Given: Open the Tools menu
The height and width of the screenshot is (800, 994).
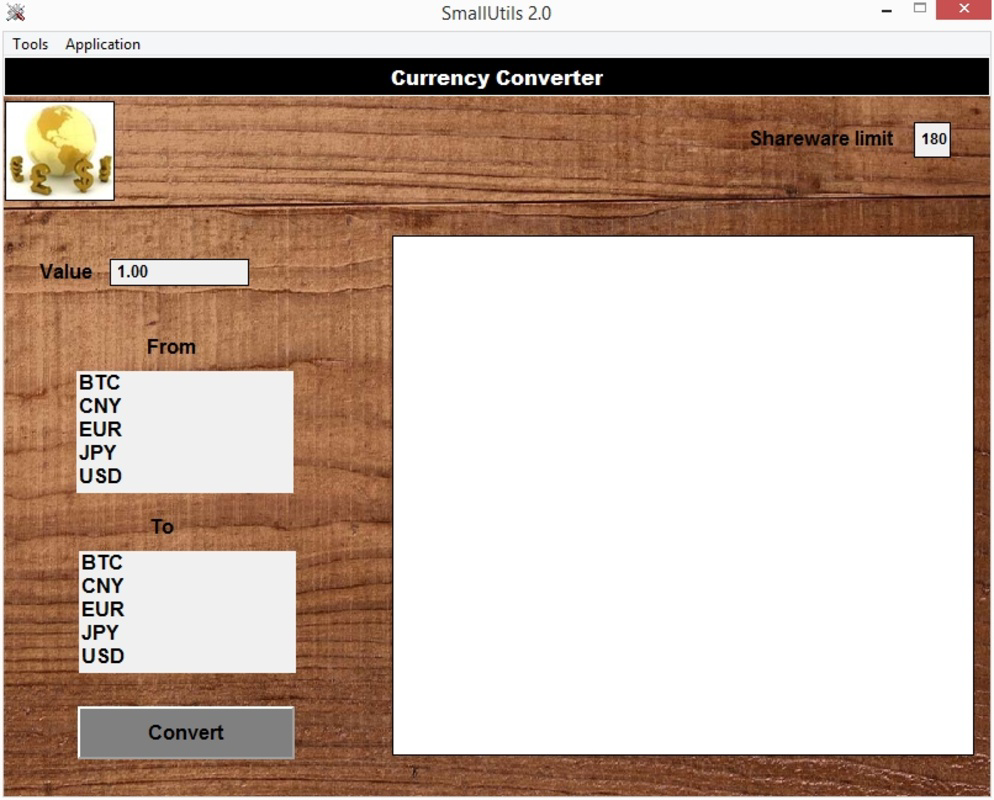Looking at the screenshot, I should 30,44.
